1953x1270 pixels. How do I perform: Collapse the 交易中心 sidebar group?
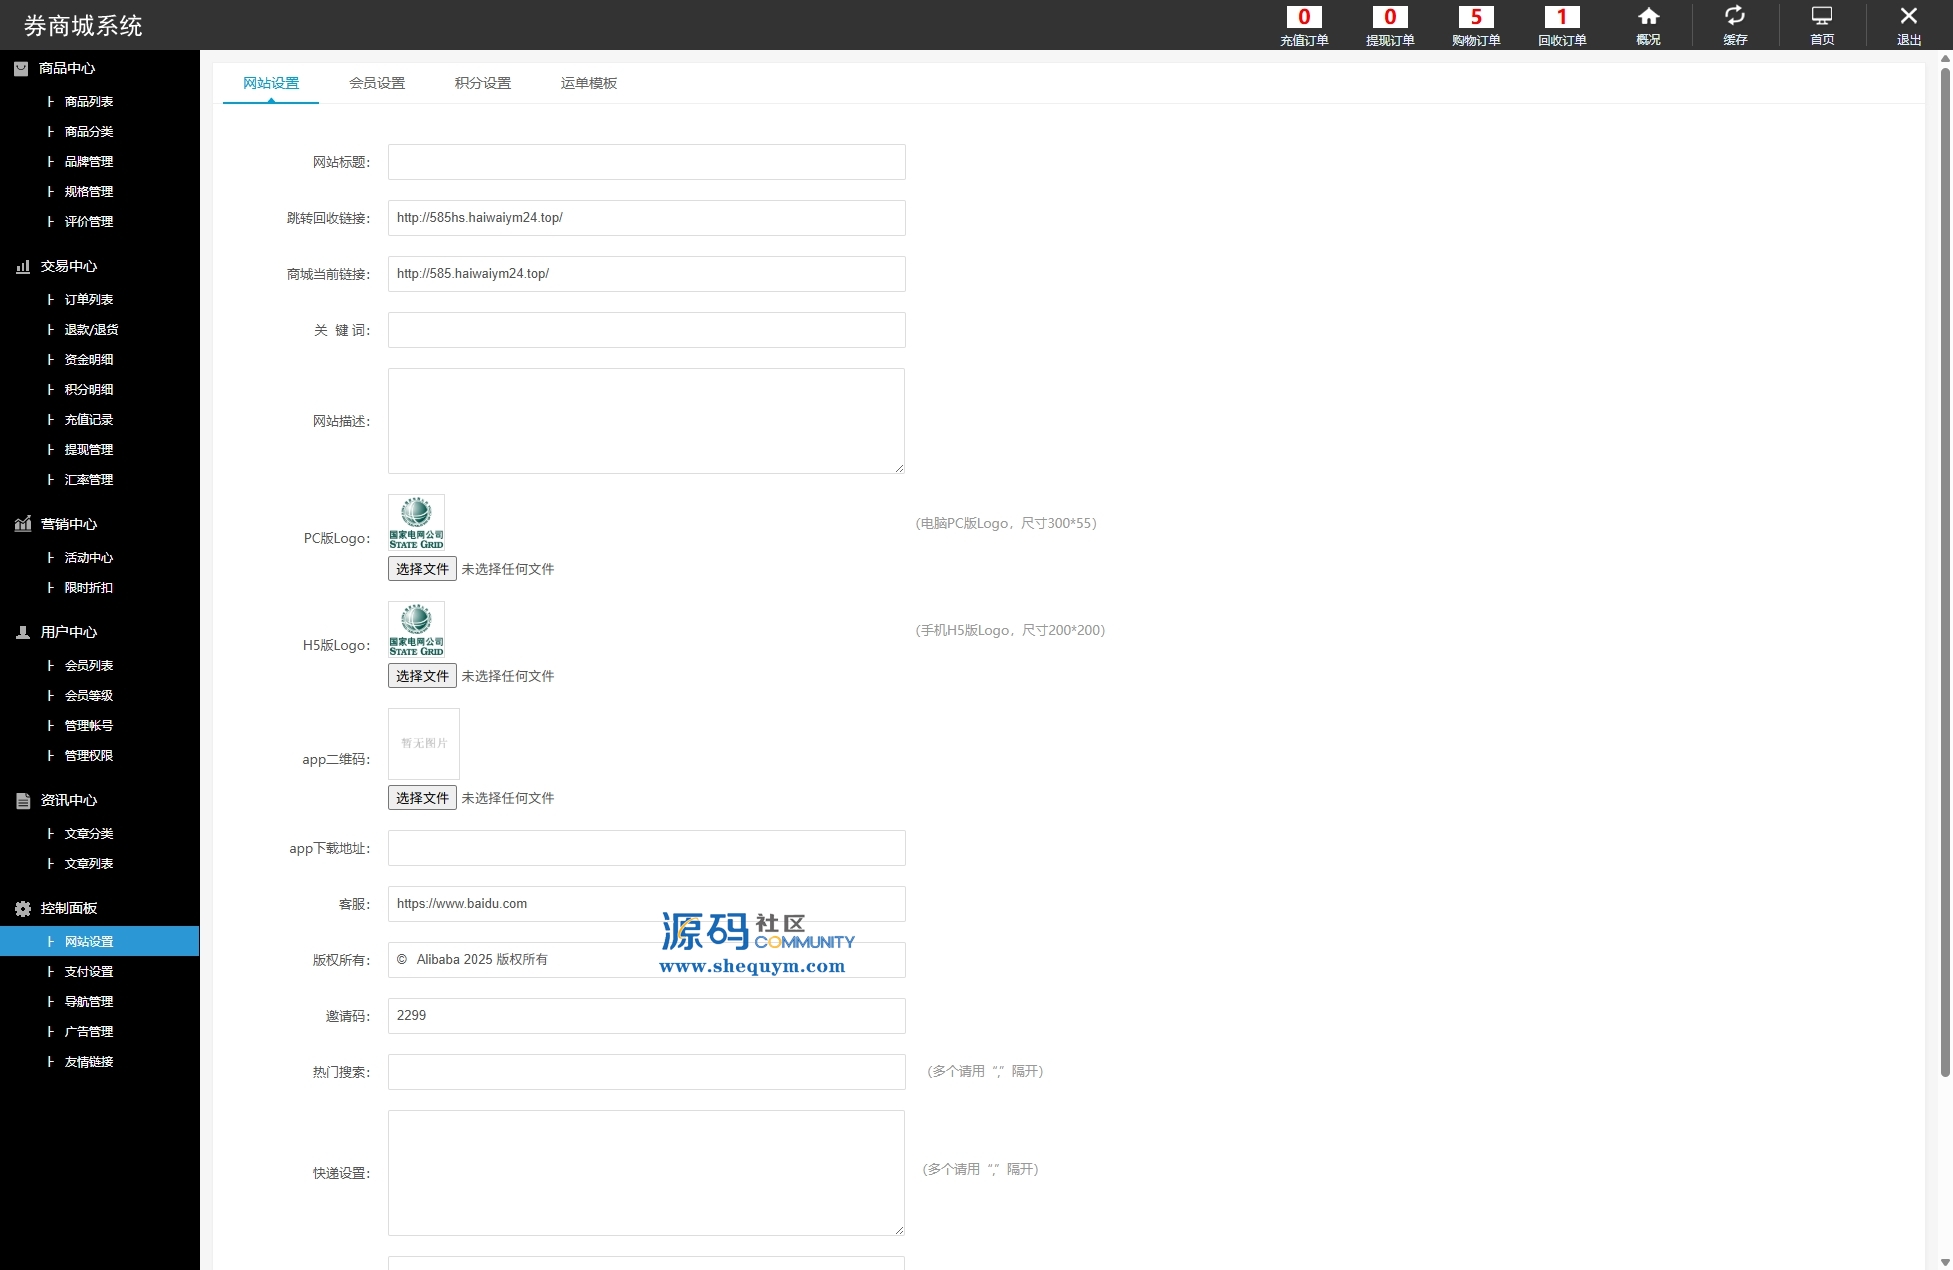coord(68,266)
